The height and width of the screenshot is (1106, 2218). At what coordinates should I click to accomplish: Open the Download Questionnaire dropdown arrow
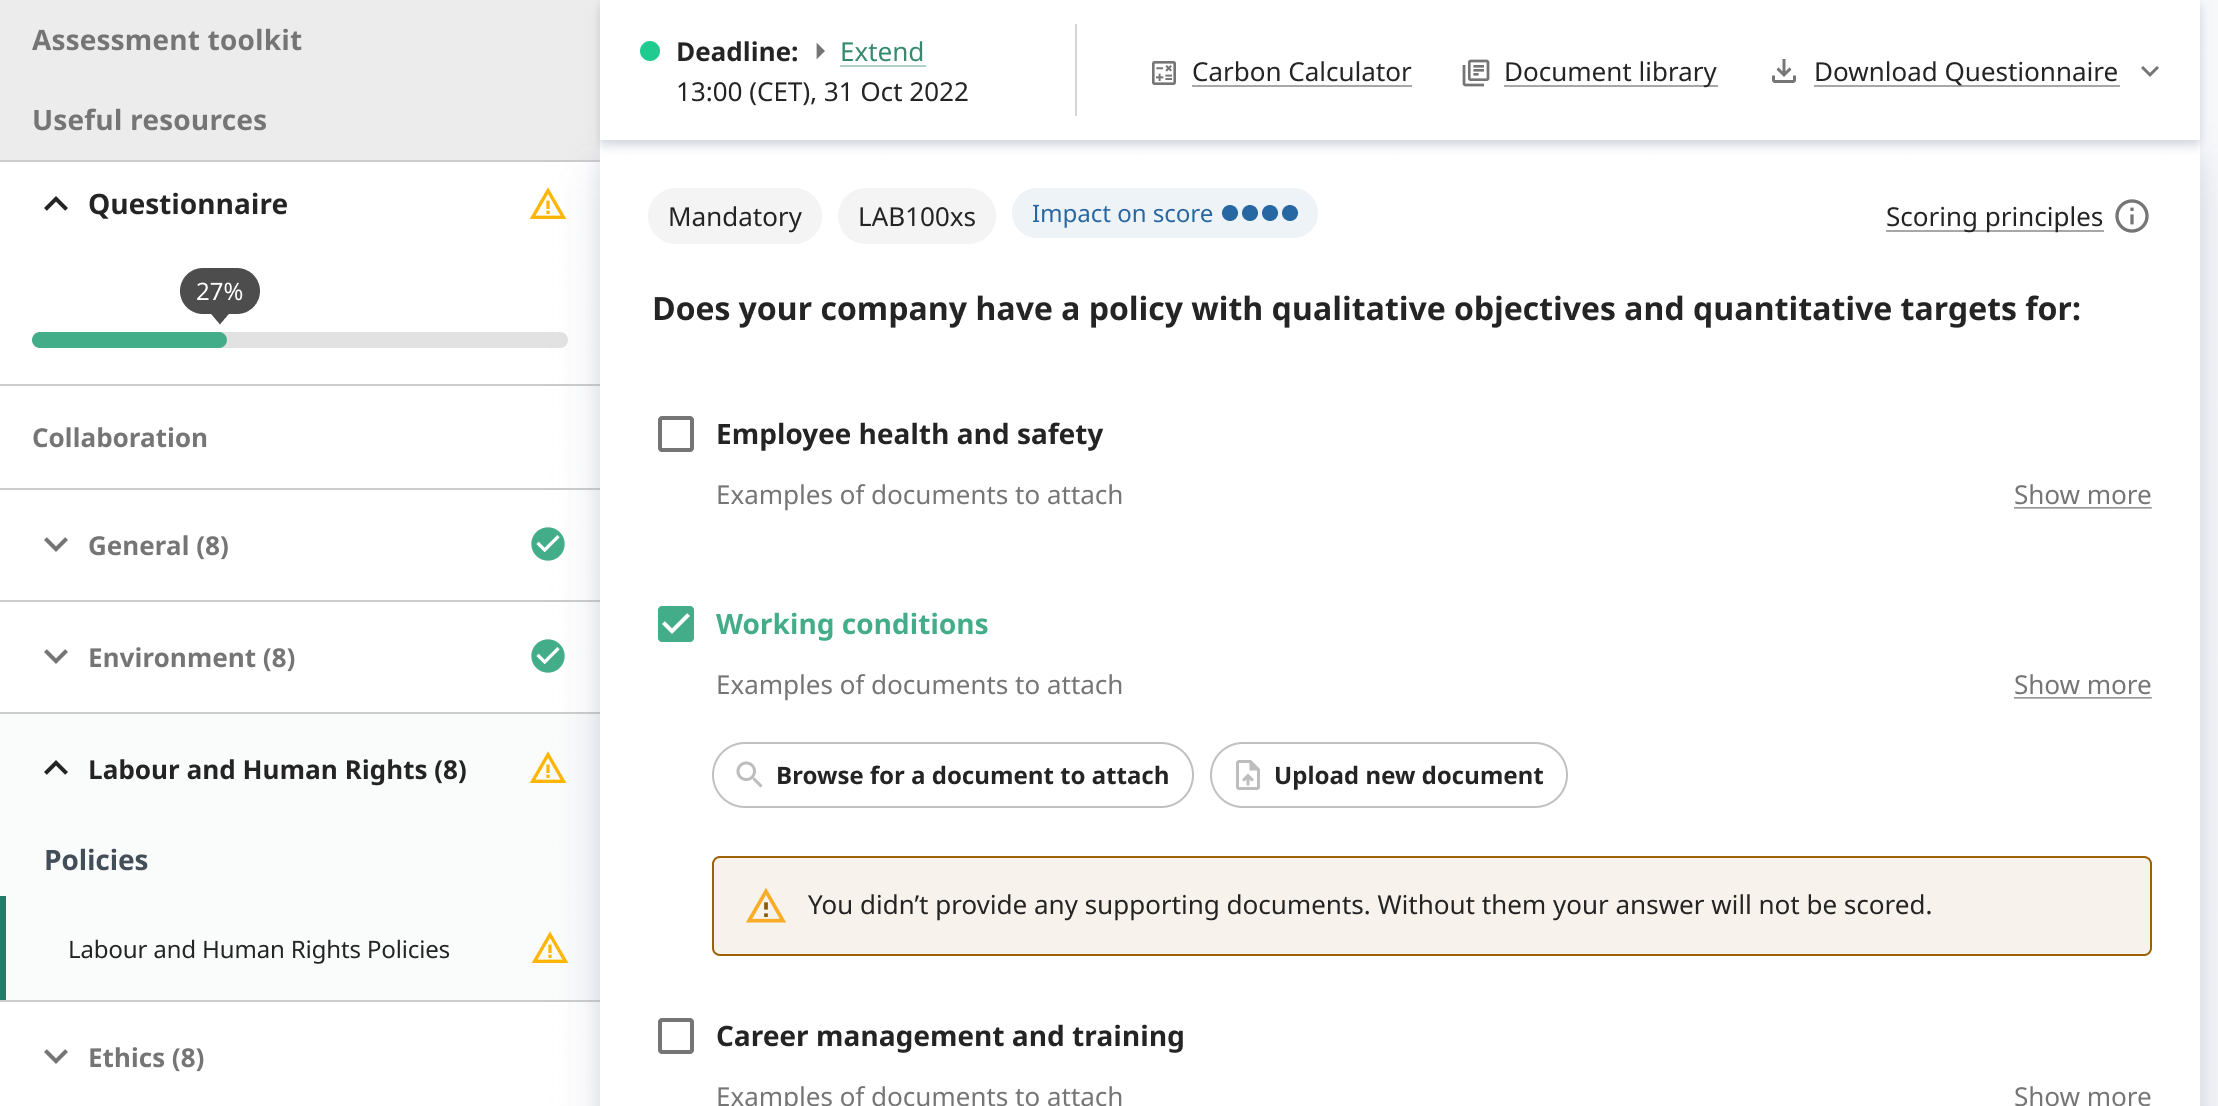2150,72
